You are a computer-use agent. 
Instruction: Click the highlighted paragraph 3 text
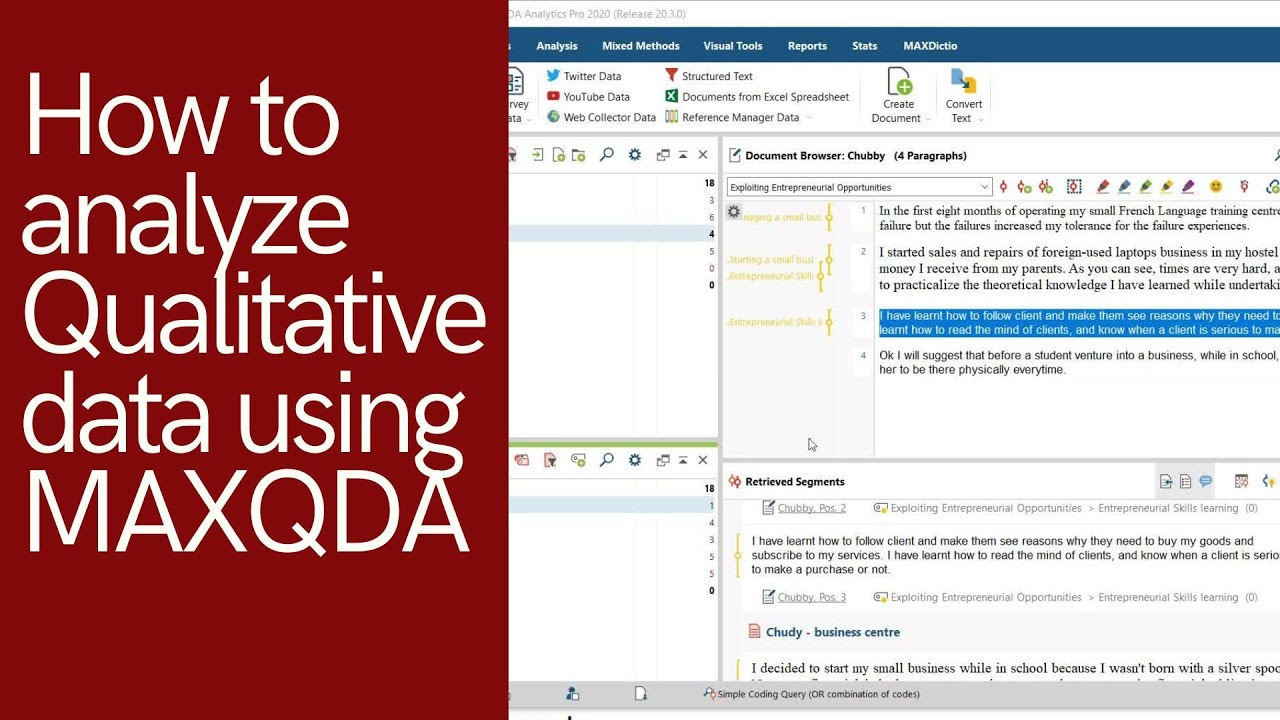[1079, 322]
